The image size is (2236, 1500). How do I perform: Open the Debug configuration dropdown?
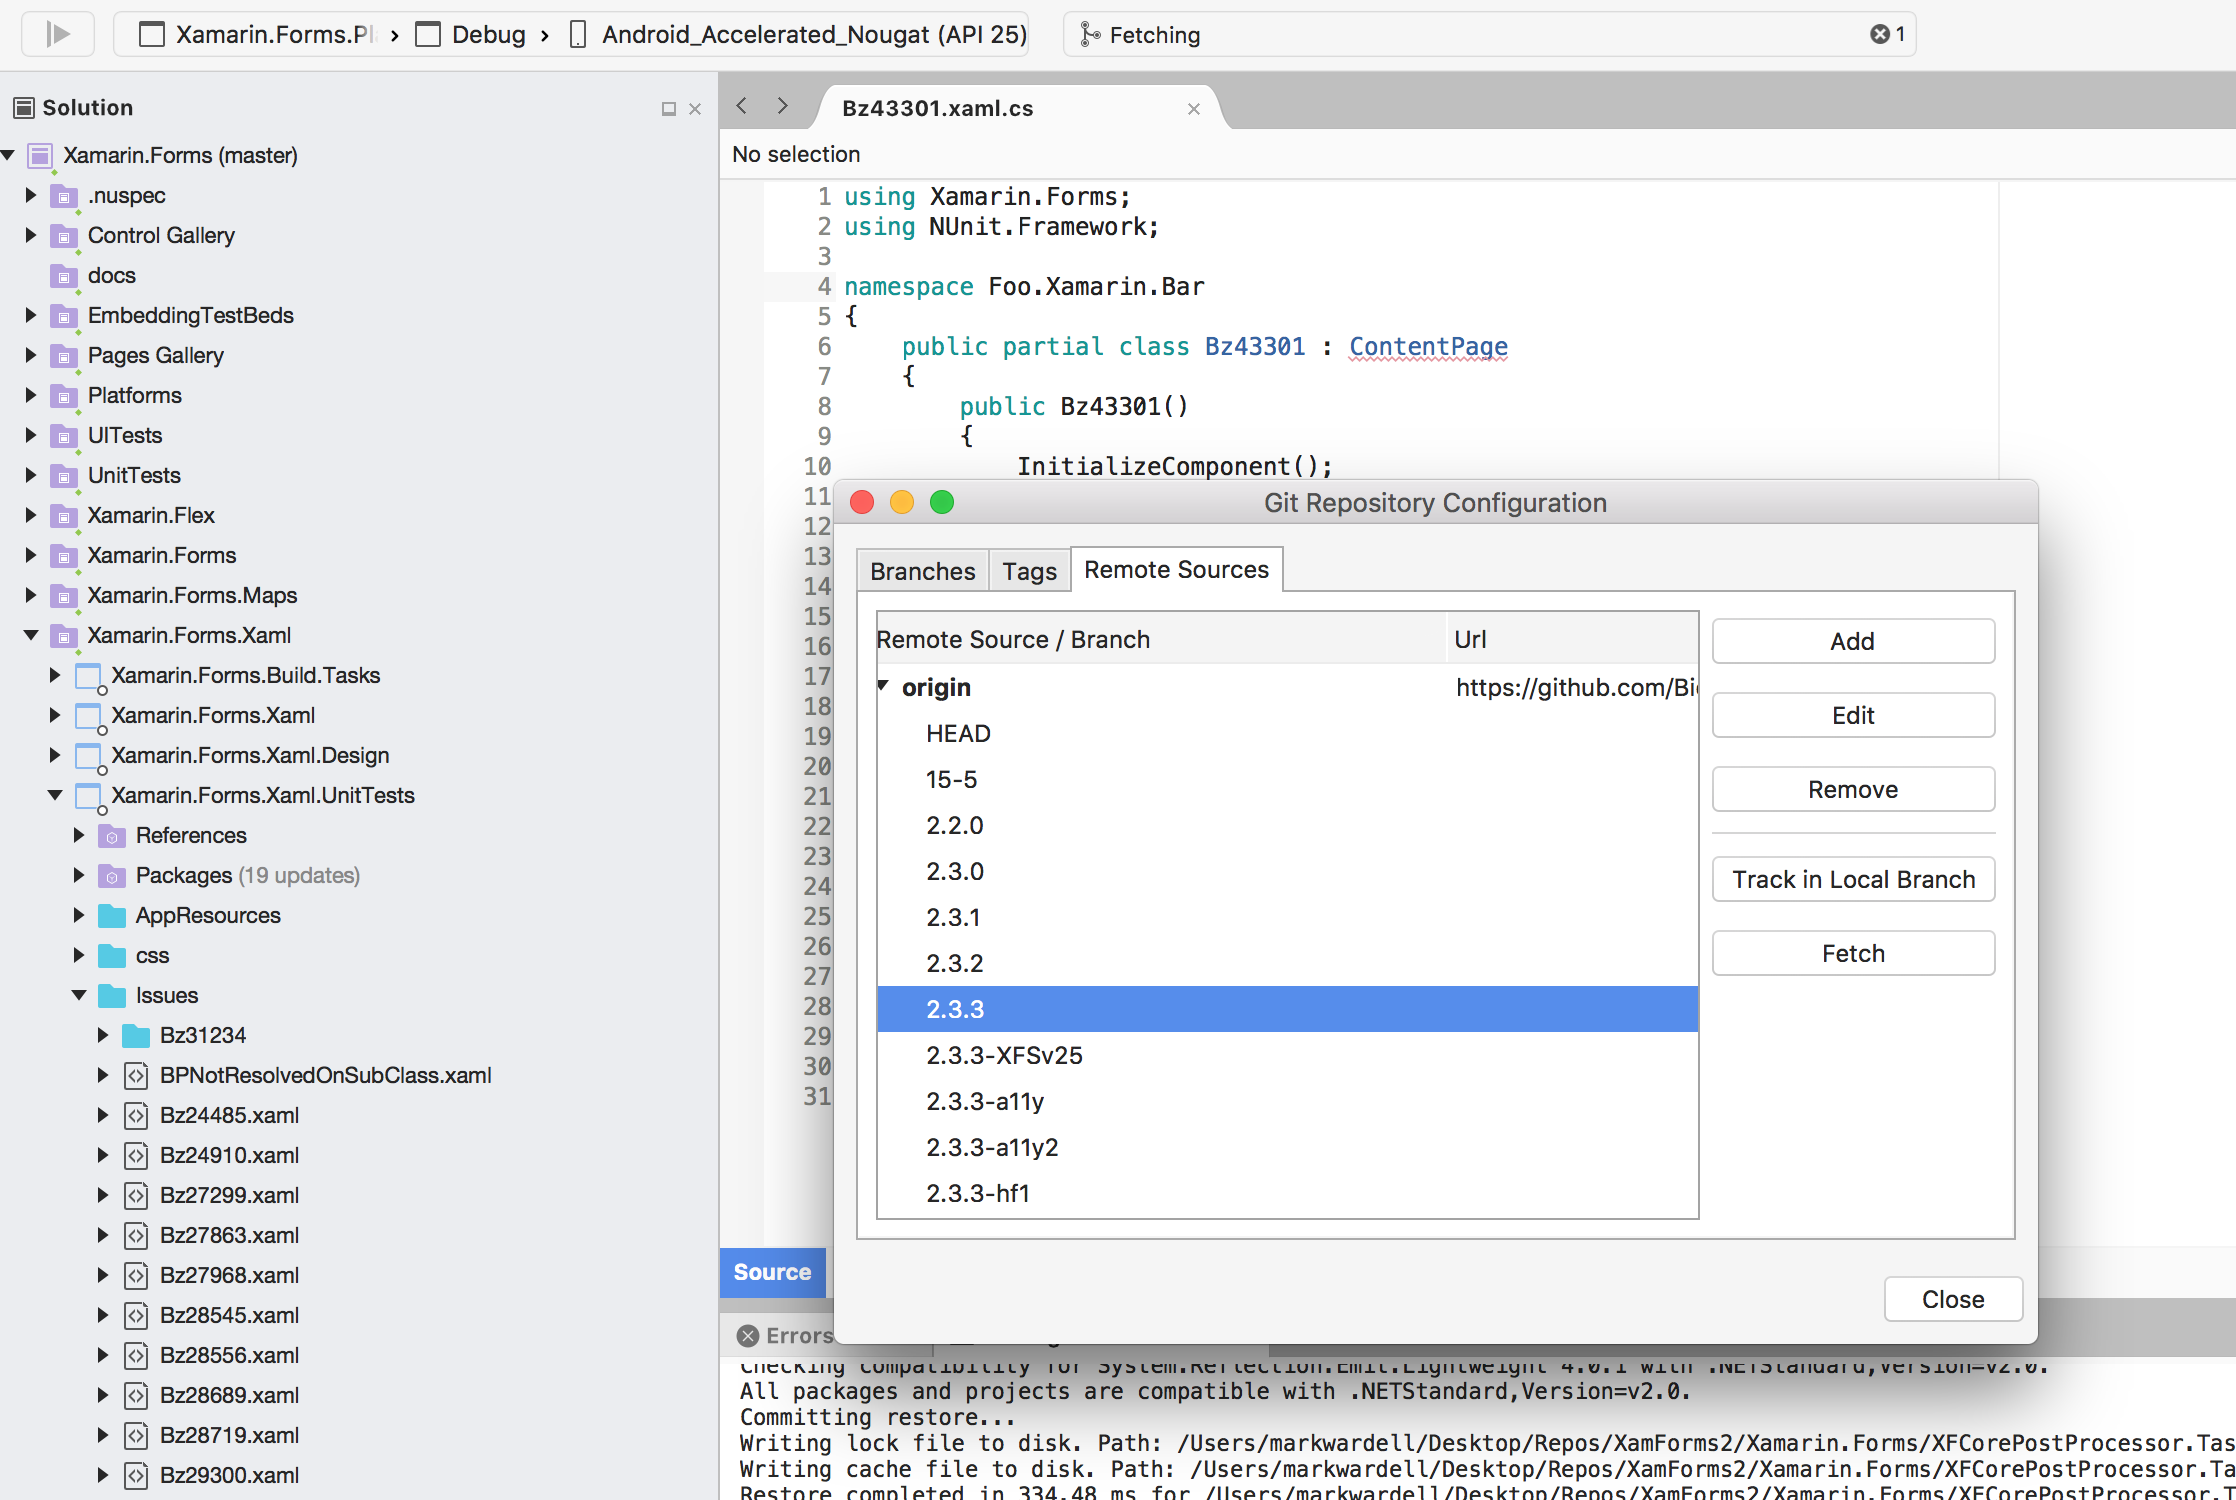pos(472,35)
